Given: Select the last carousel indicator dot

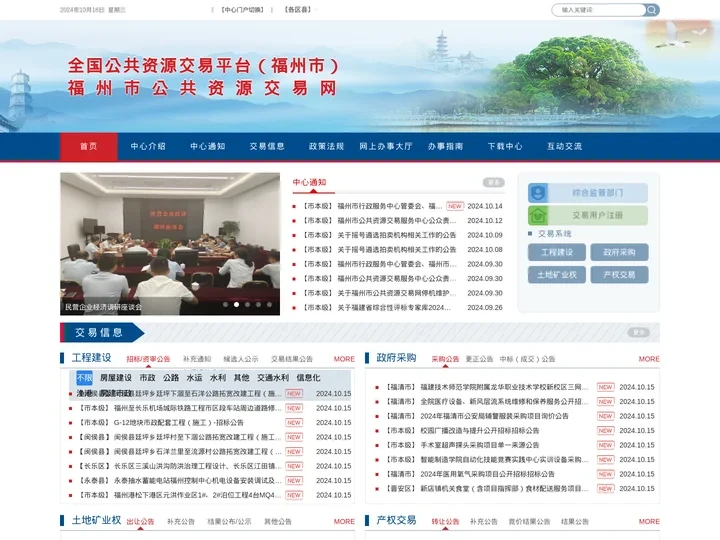Looking at the screenshot, I should (x=270, y=304).
